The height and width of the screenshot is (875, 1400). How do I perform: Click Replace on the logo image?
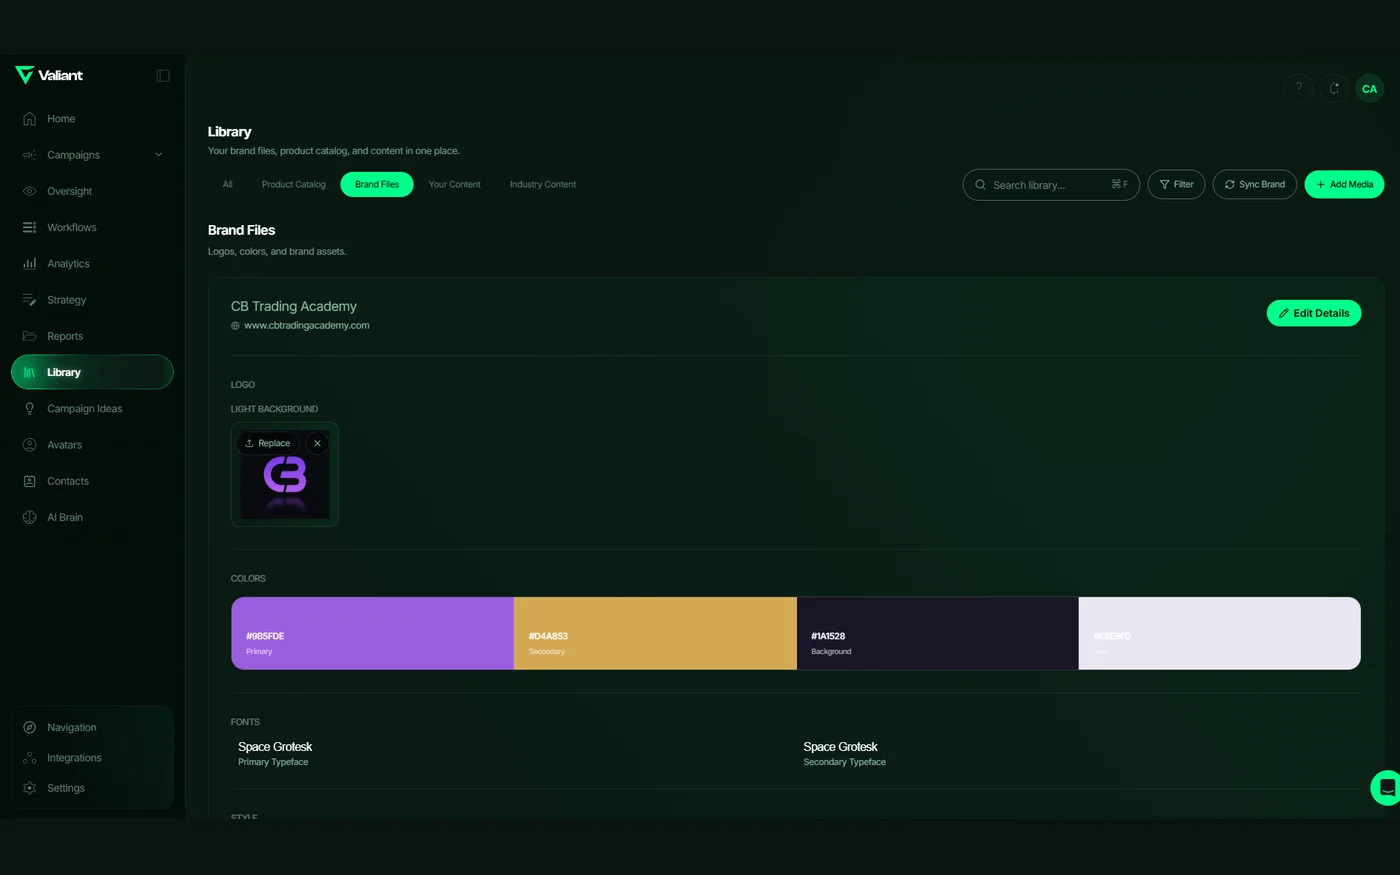pyautogui.click(x=268, y=443)
